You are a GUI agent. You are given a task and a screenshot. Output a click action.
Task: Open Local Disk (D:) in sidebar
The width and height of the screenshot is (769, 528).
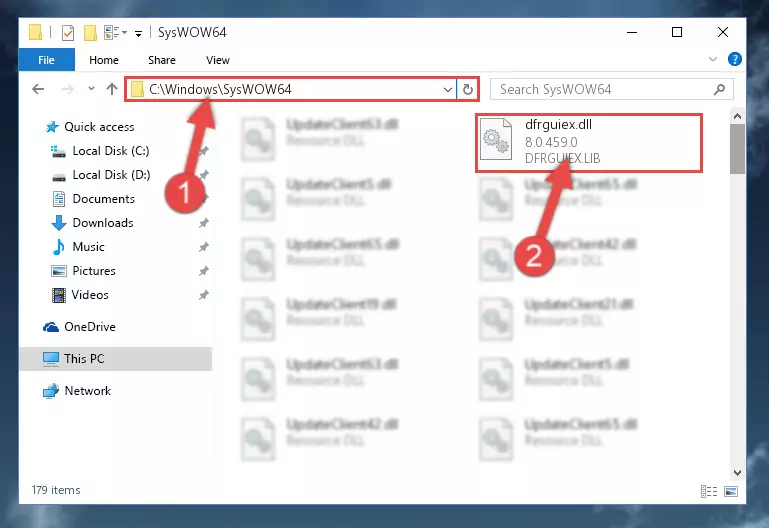click(111, 175)
